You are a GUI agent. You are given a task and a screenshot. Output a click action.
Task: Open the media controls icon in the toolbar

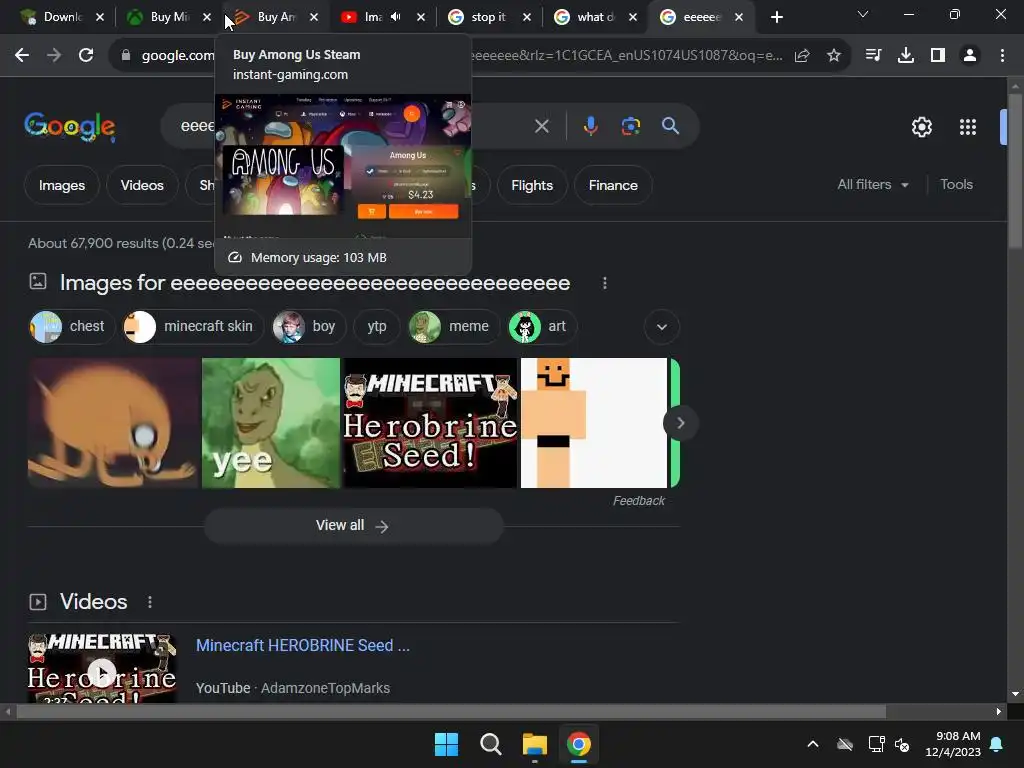(x=873, y=56)
